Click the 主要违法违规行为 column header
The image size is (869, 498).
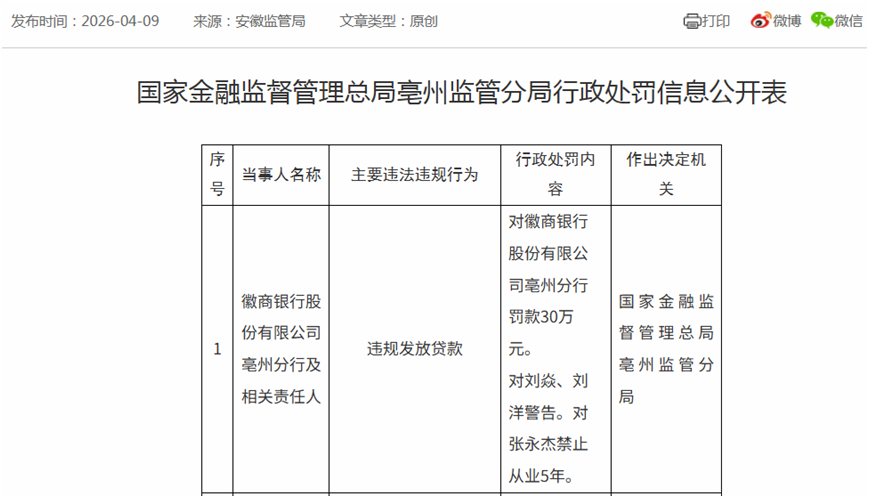[415, 175]
